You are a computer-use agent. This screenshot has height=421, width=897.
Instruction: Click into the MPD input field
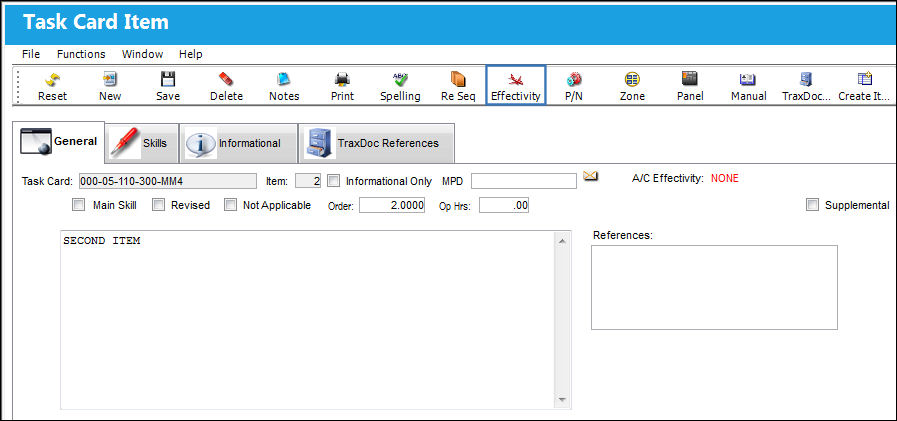click(x=524, y=181)
